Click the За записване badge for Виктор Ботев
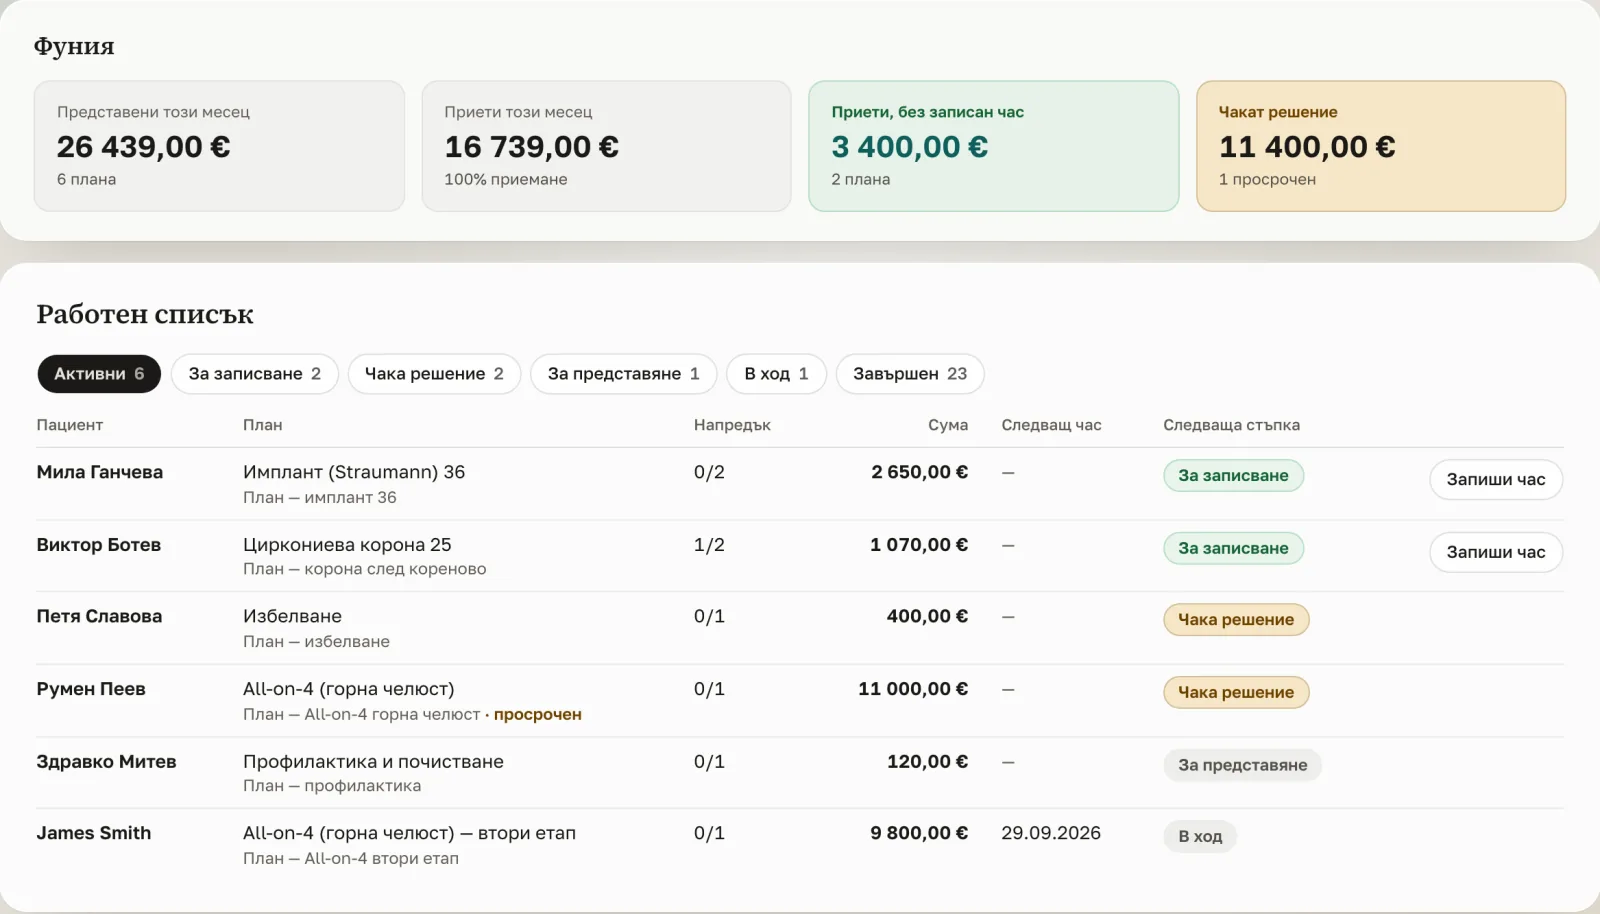This screenshot has height=914, width=1600. 1233,548
